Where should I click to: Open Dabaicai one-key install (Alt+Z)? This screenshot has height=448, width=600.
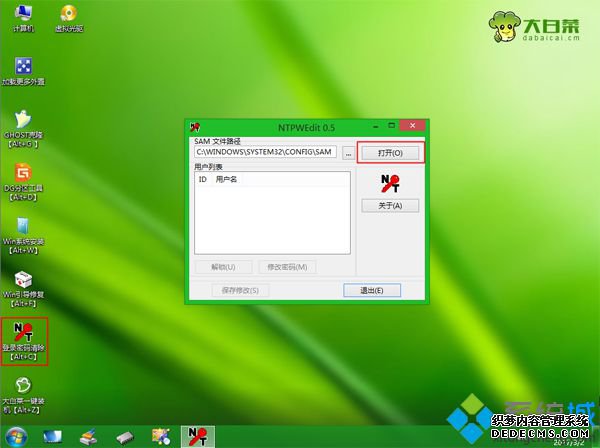[23, 396]
